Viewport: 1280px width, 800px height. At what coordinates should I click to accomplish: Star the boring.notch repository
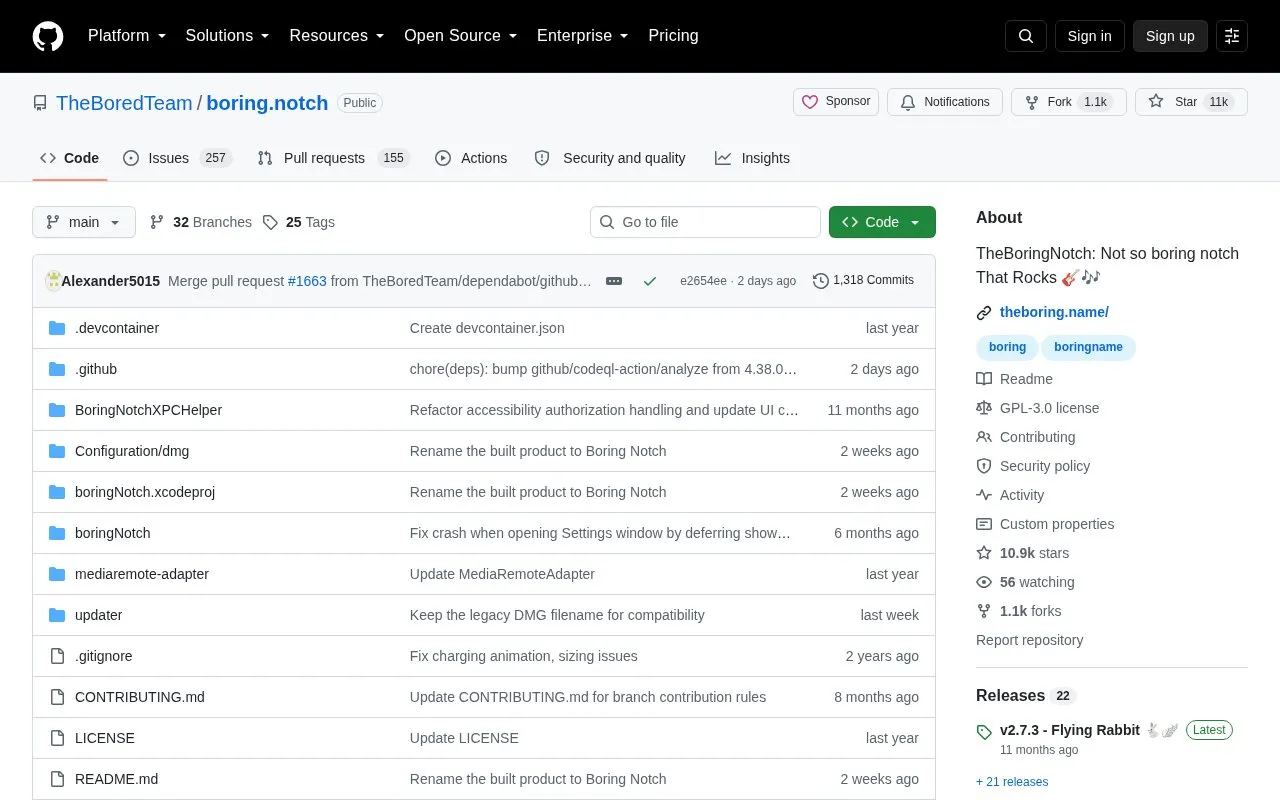pyautogui.click(x=1191, y=102)
